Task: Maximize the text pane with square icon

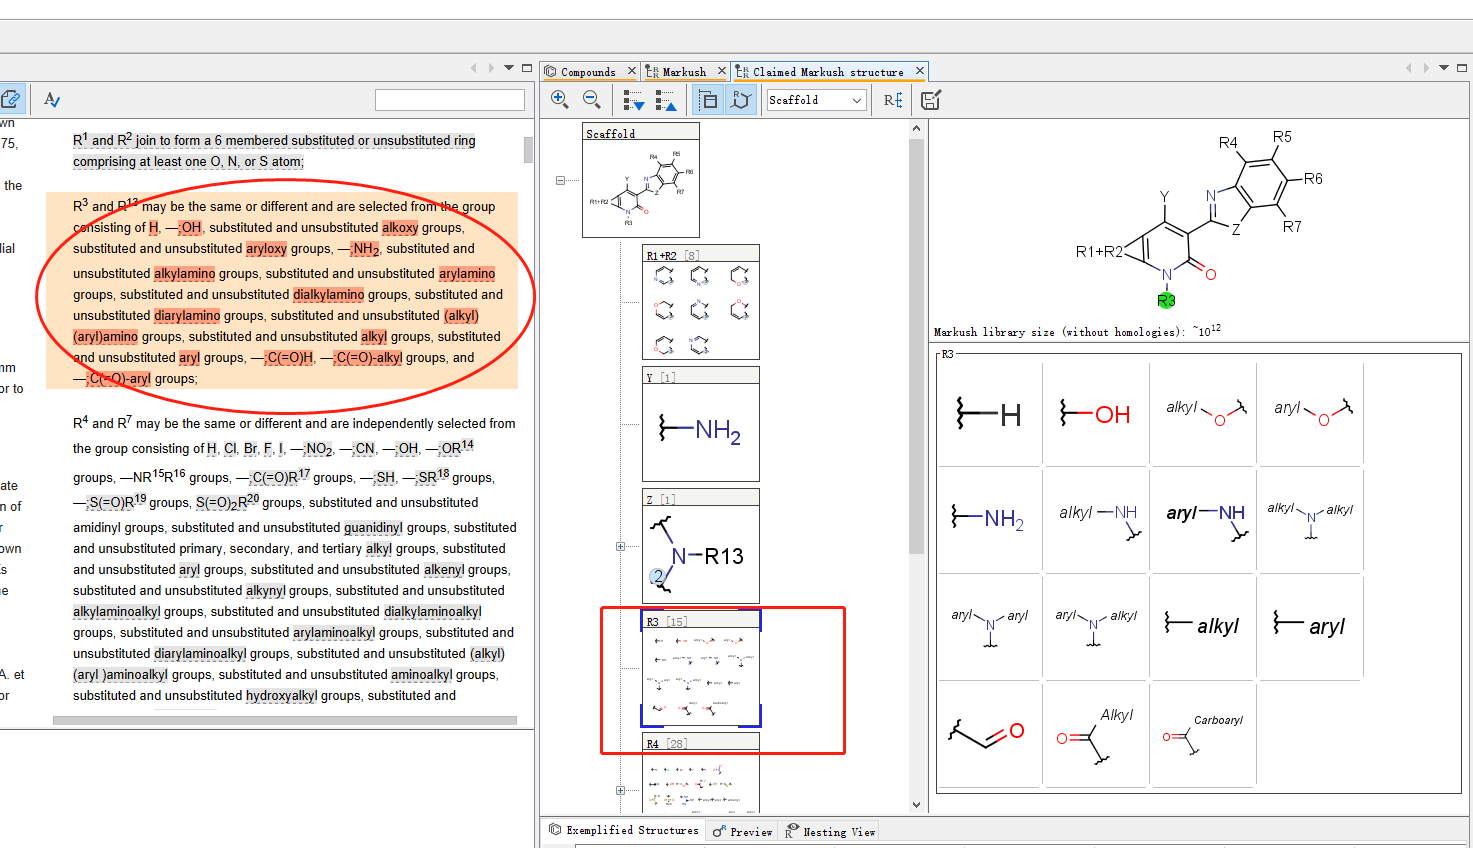Action: (527, 68)
